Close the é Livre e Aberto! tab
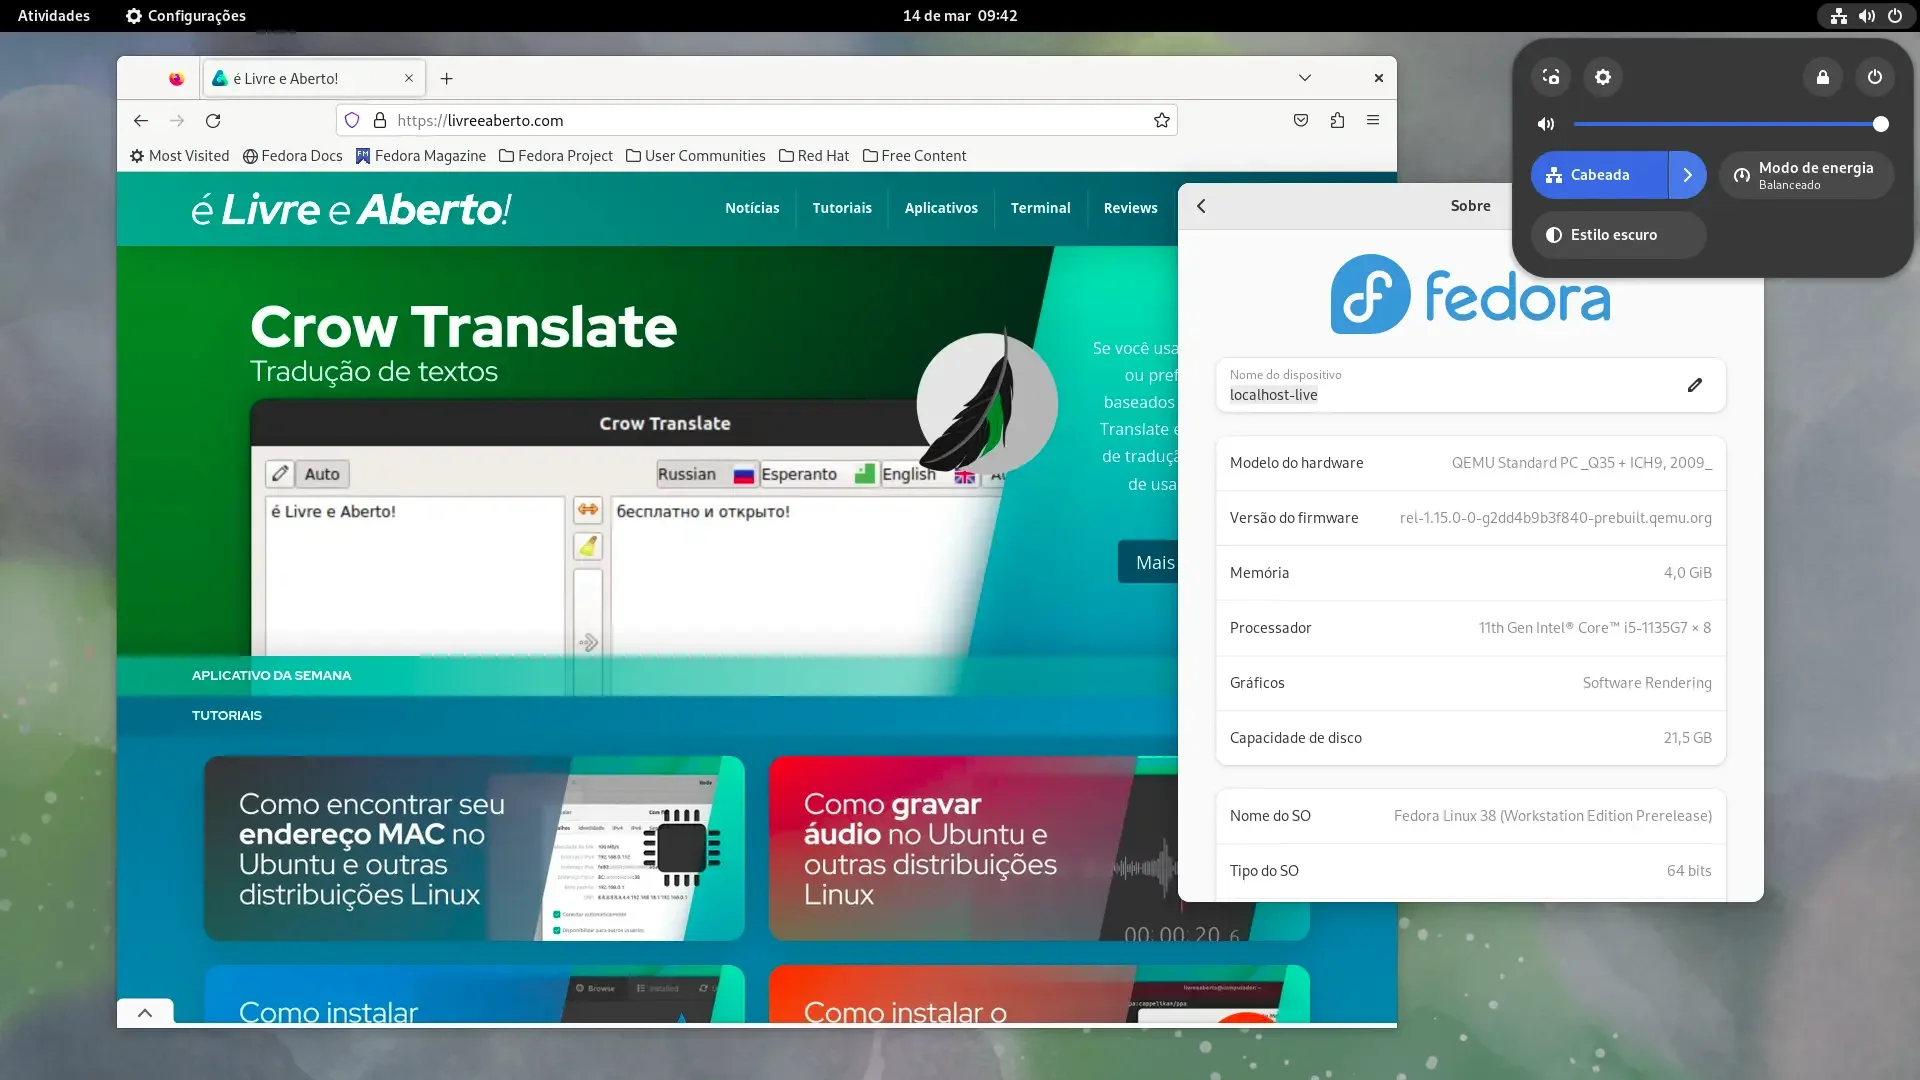The height and width of the screenshot is (1080, 1920). click(x=409, y=78)
